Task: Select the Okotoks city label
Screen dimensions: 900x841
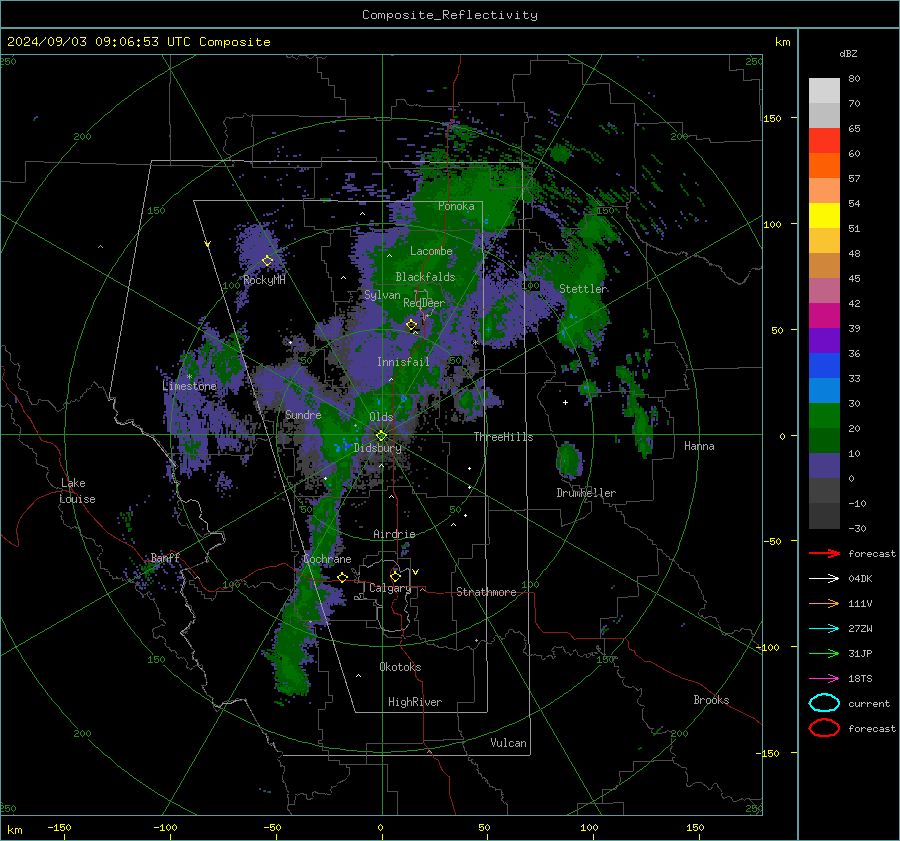Action: pyautogui.click(x=400, y=667)
